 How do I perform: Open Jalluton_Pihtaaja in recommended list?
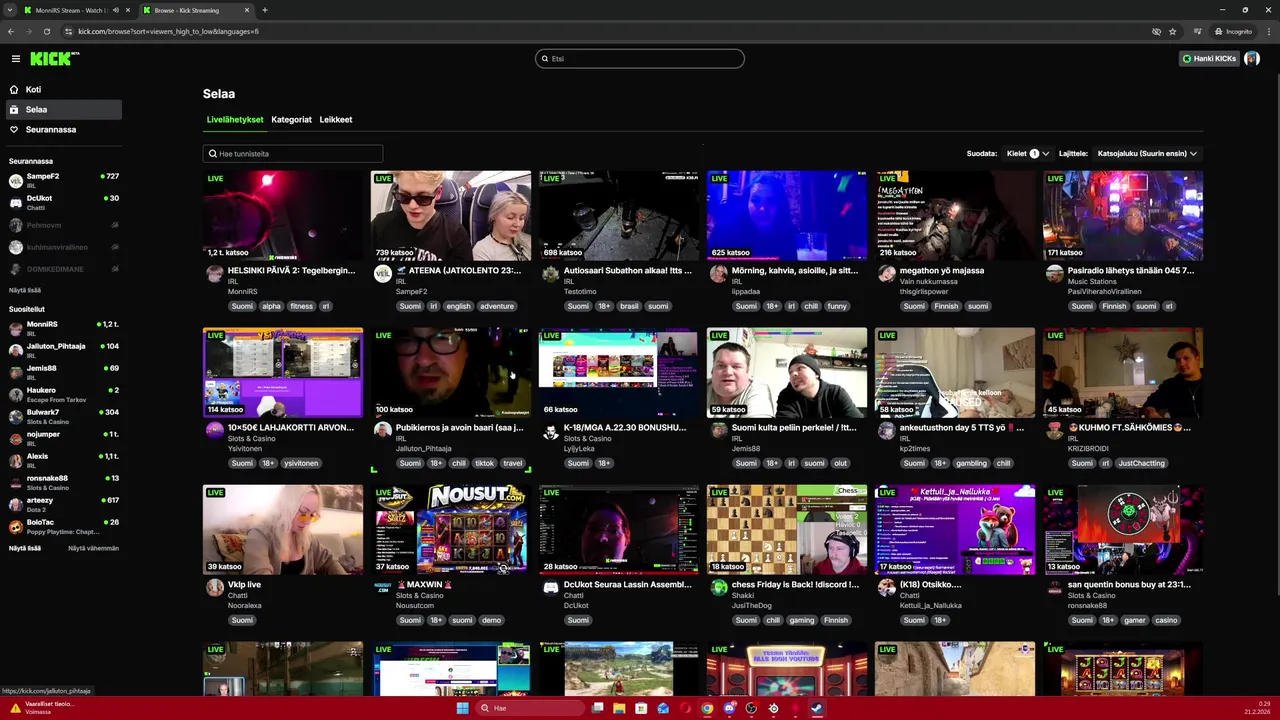(64, 350)
